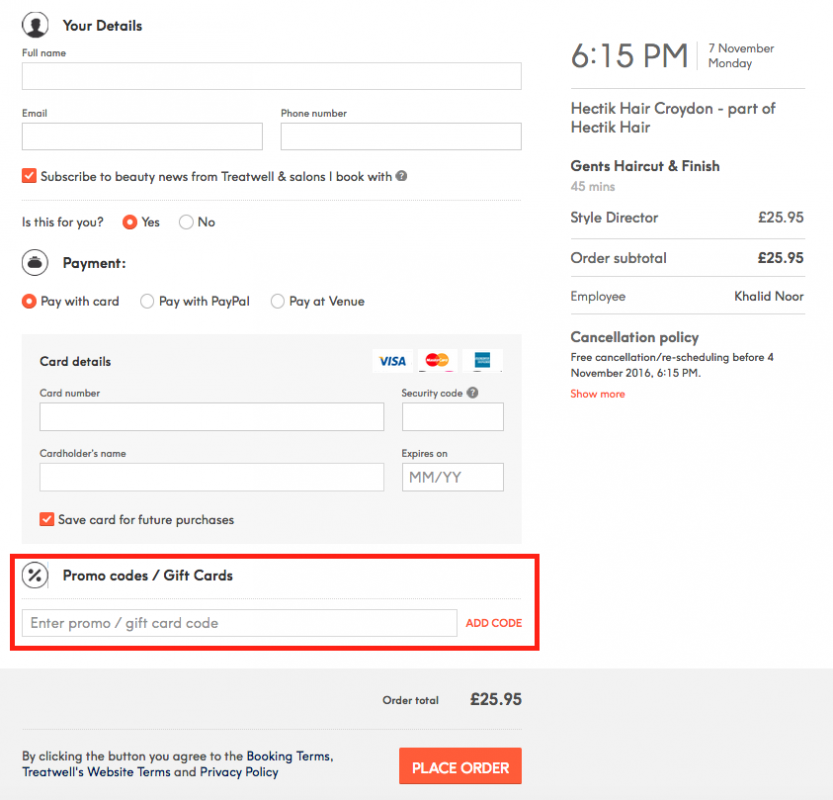The width and height of the screenshot is (833, 800).
Task: Click Card details heading
Action: 75,361
